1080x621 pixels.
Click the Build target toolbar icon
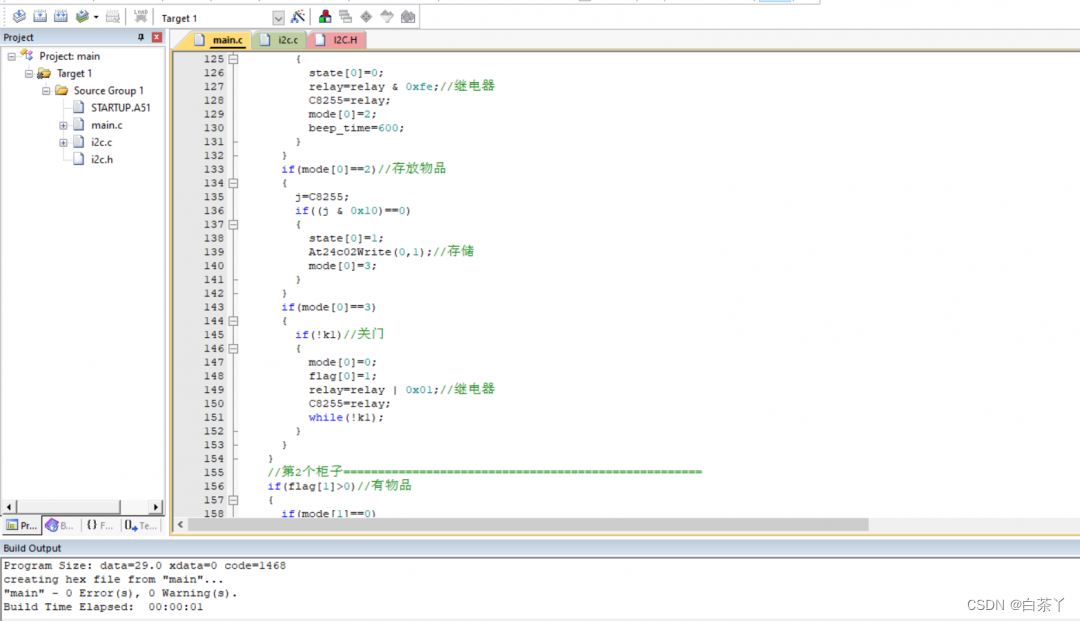coord(40,17)
